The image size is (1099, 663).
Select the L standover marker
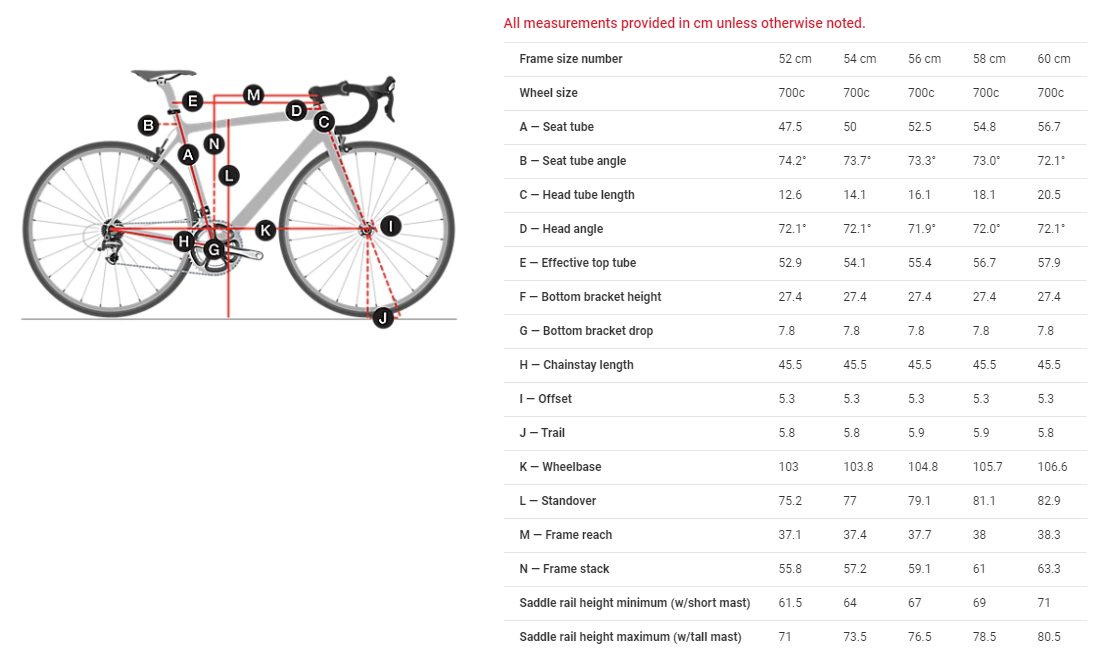tap(229, 175)
